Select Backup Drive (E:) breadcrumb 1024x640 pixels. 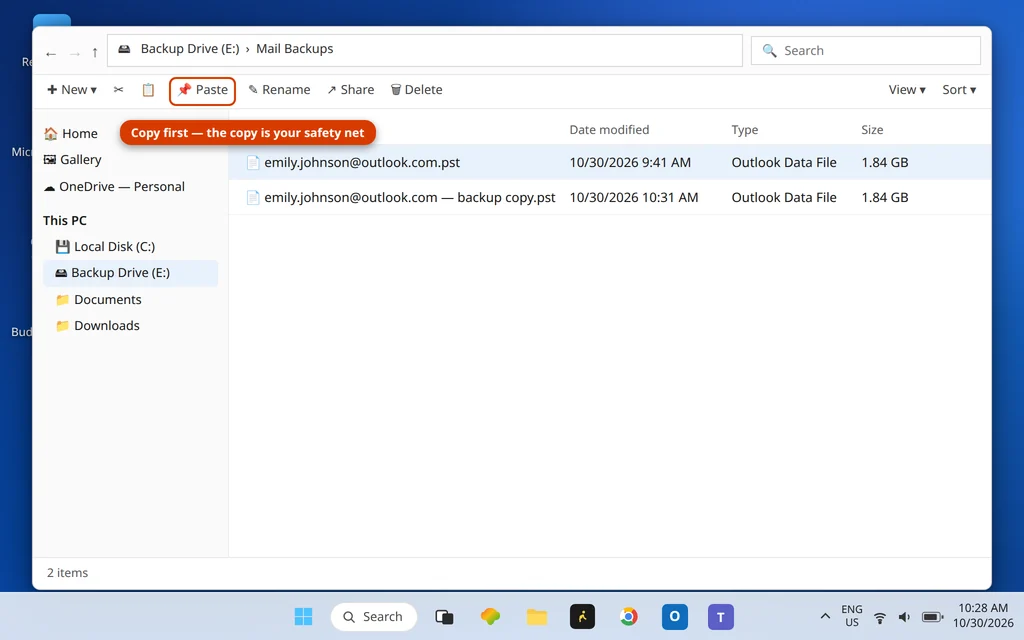[x=190, y=49]
